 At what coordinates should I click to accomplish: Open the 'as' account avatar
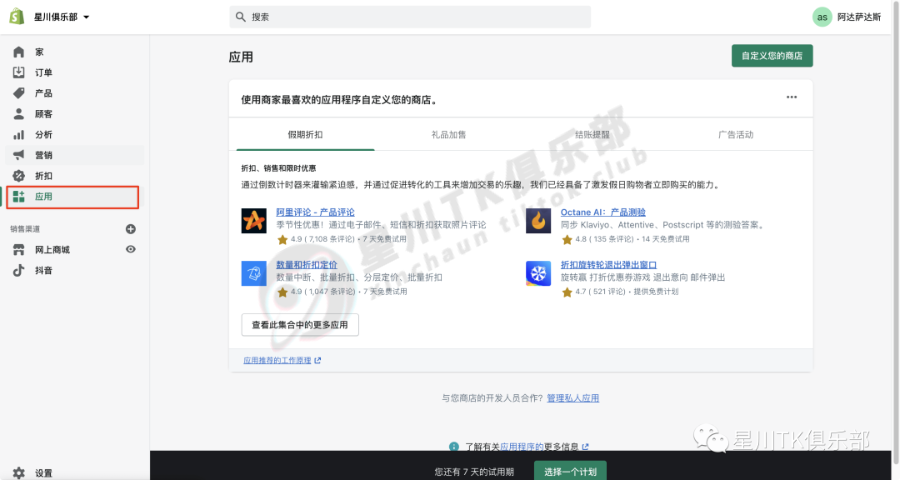tap(822, 17)
